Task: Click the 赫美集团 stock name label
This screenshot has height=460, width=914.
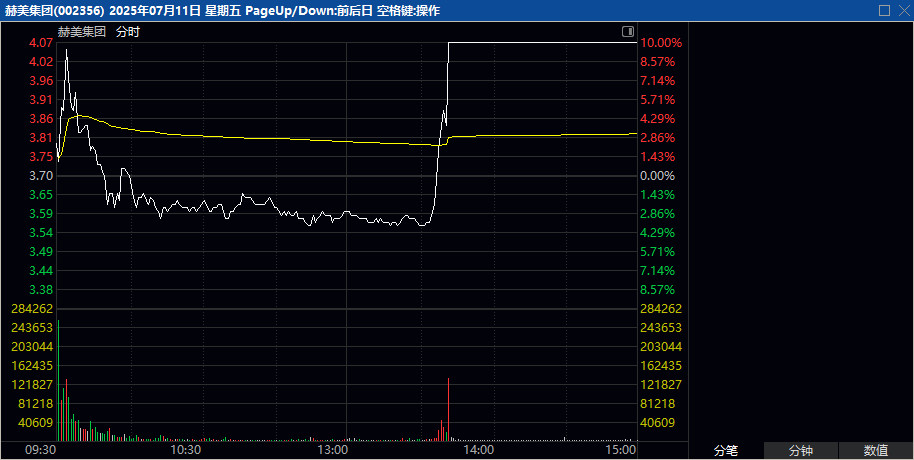Action: (x=82, y=32)
